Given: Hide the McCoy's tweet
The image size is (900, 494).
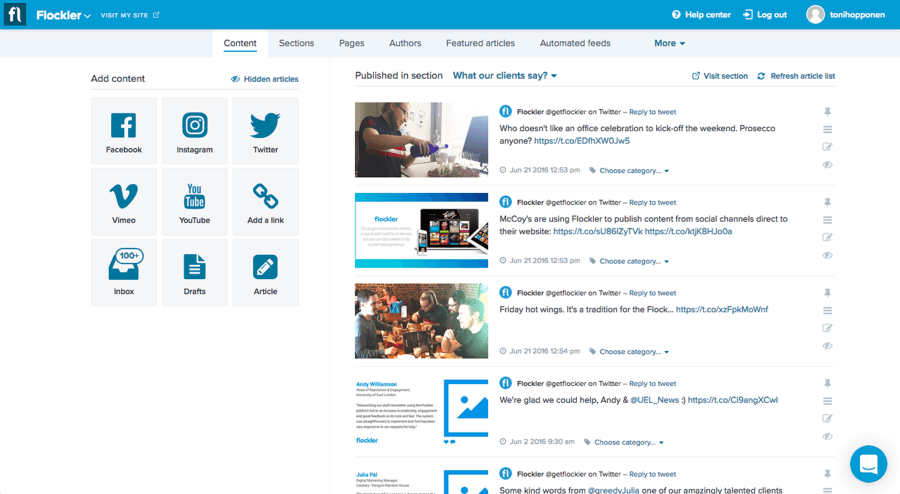Looking at the screenshot, I should 827,255.
